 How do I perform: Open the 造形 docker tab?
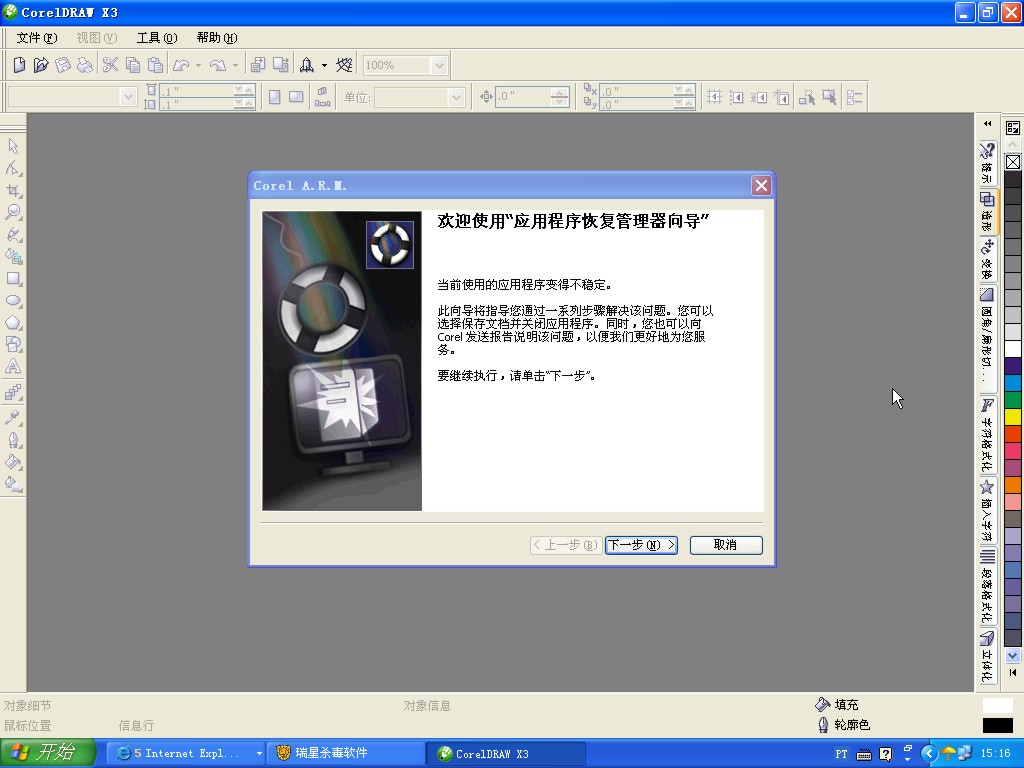(987, 211)
